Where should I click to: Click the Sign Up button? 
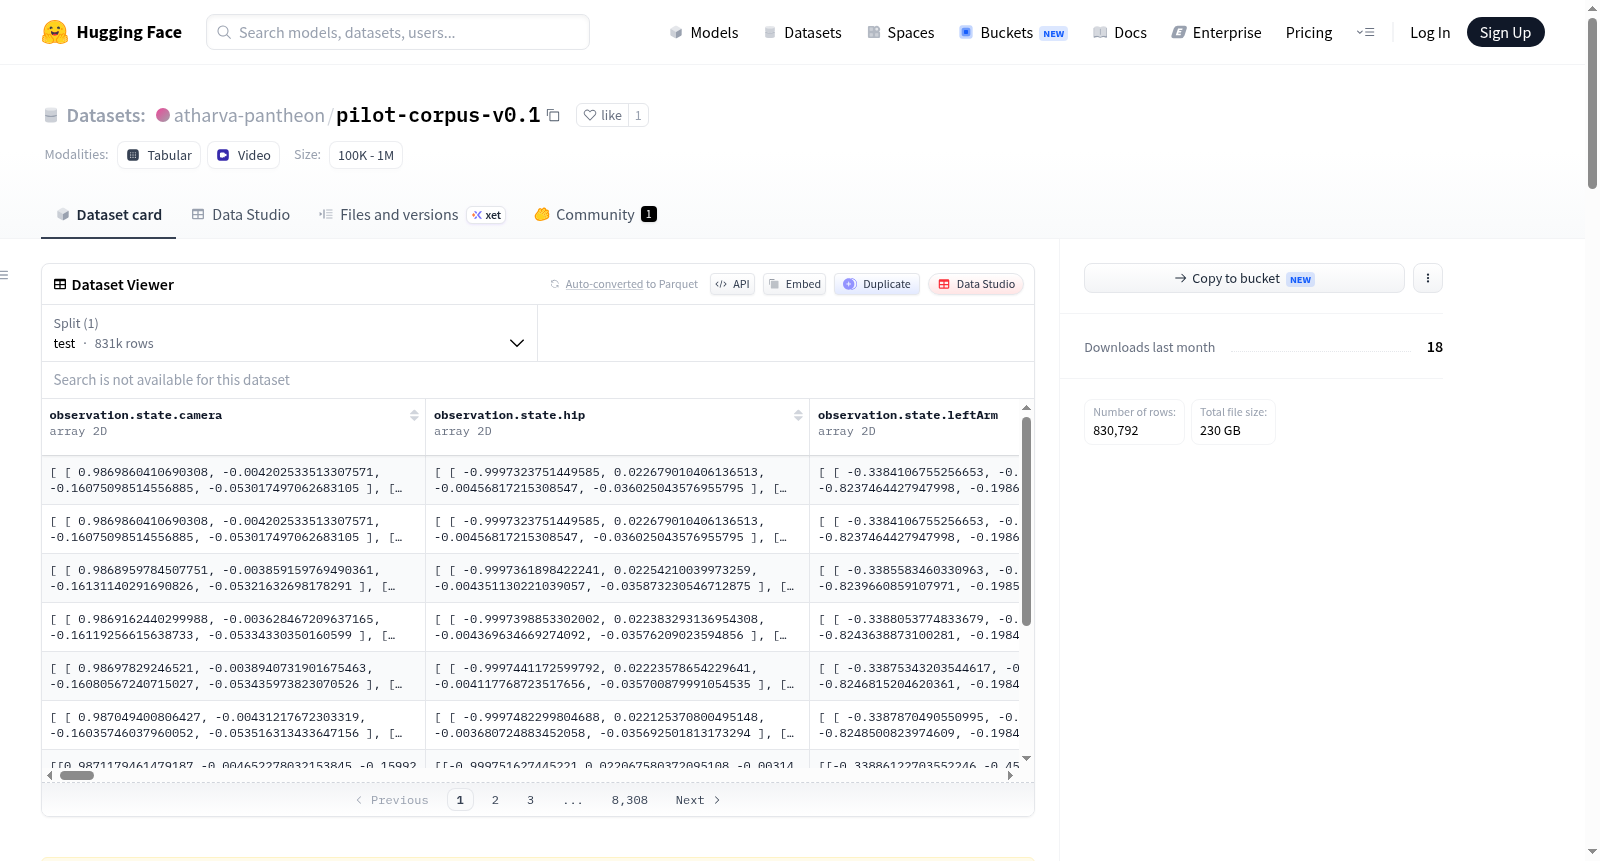1505,32
